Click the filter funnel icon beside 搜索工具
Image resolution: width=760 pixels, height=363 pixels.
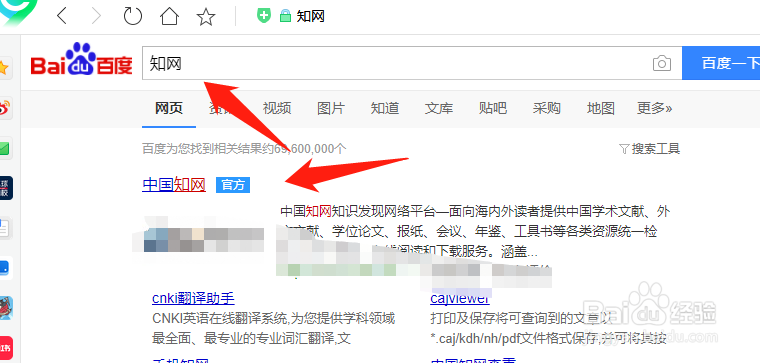[624, 149]
